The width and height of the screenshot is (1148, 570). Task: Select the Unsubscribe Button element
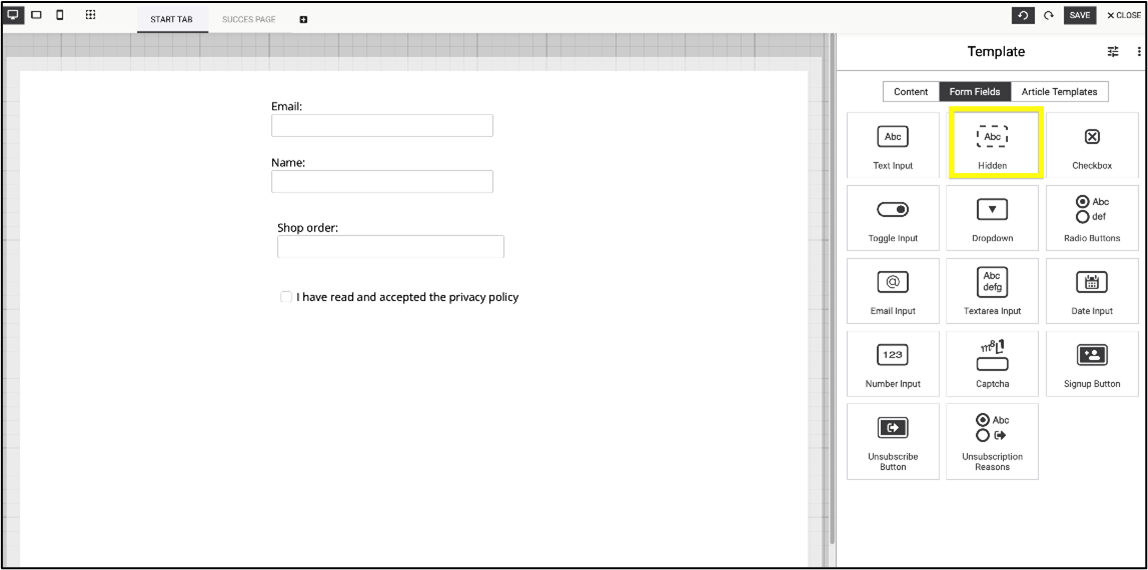tap(892, 441)
